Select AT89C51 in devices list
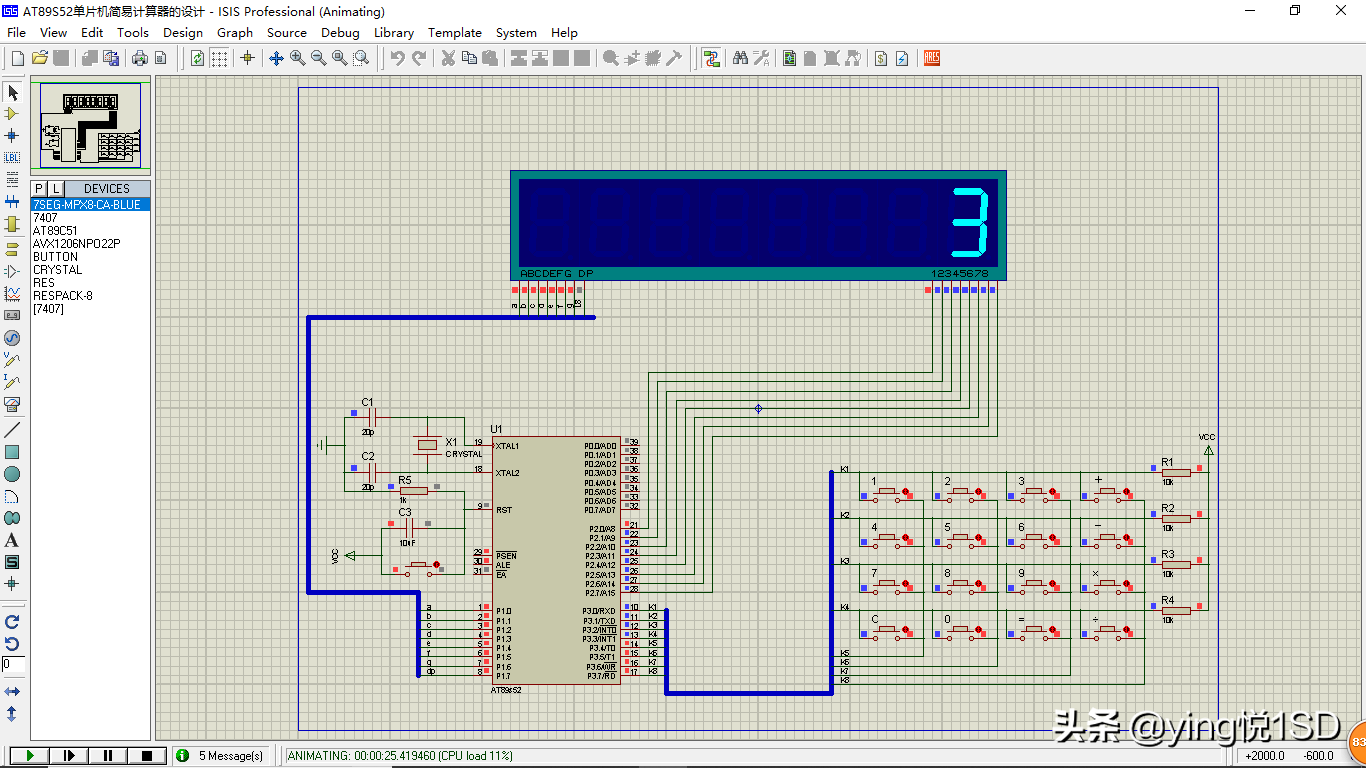Viewport: 1366px width, 768px height. point(55,230)
